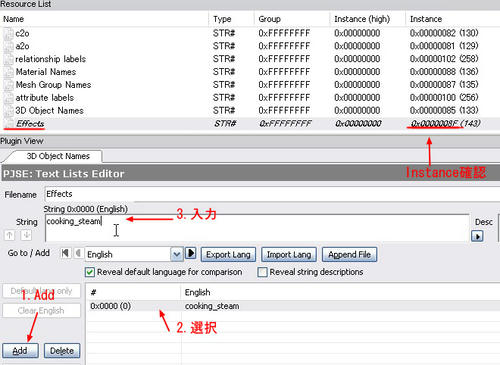
Task: Open the English language dropdown
Action: click(177, 255)
